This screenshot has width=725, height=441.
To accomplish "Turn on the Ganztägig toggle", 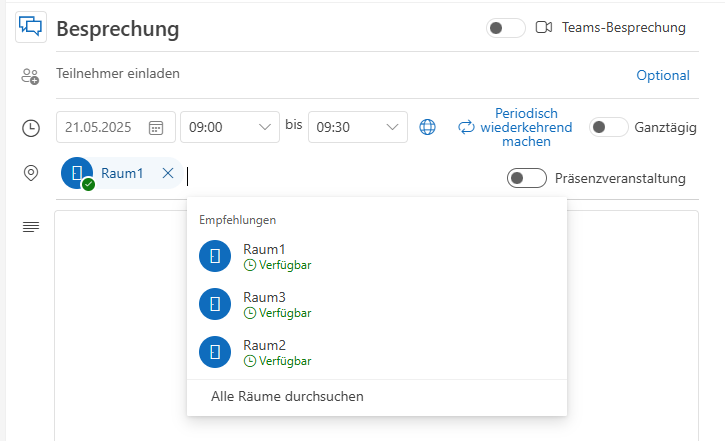I will (x=608, y=127).
